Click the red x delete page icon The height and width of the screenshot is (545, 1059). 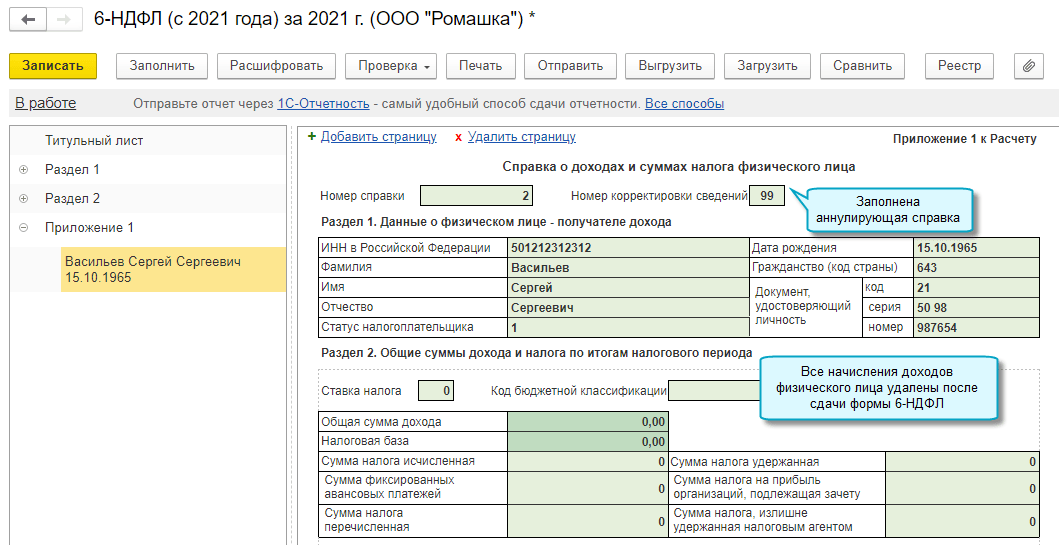pos(458,138)
